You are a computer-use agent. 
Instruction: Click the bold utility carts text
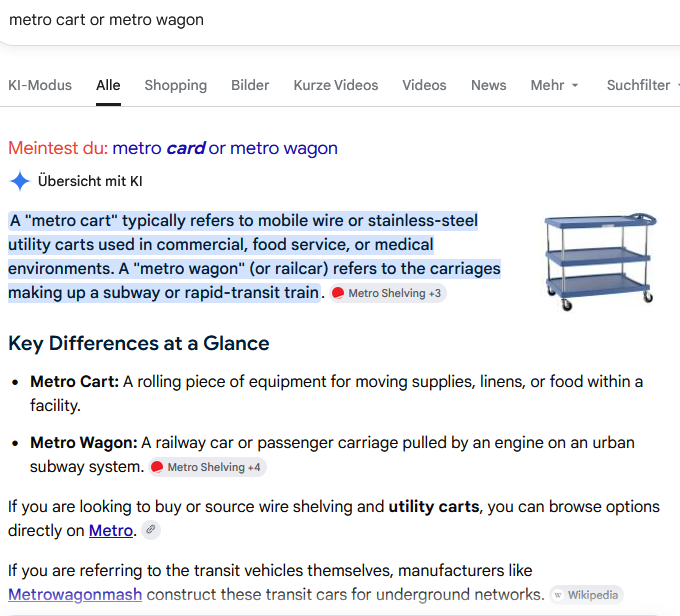click(x=434, y=507)
